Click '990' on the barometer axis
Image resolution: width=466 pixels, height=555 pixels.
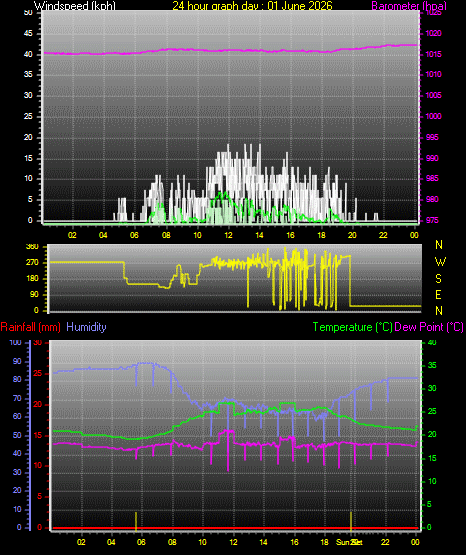(x=432, y=158)
